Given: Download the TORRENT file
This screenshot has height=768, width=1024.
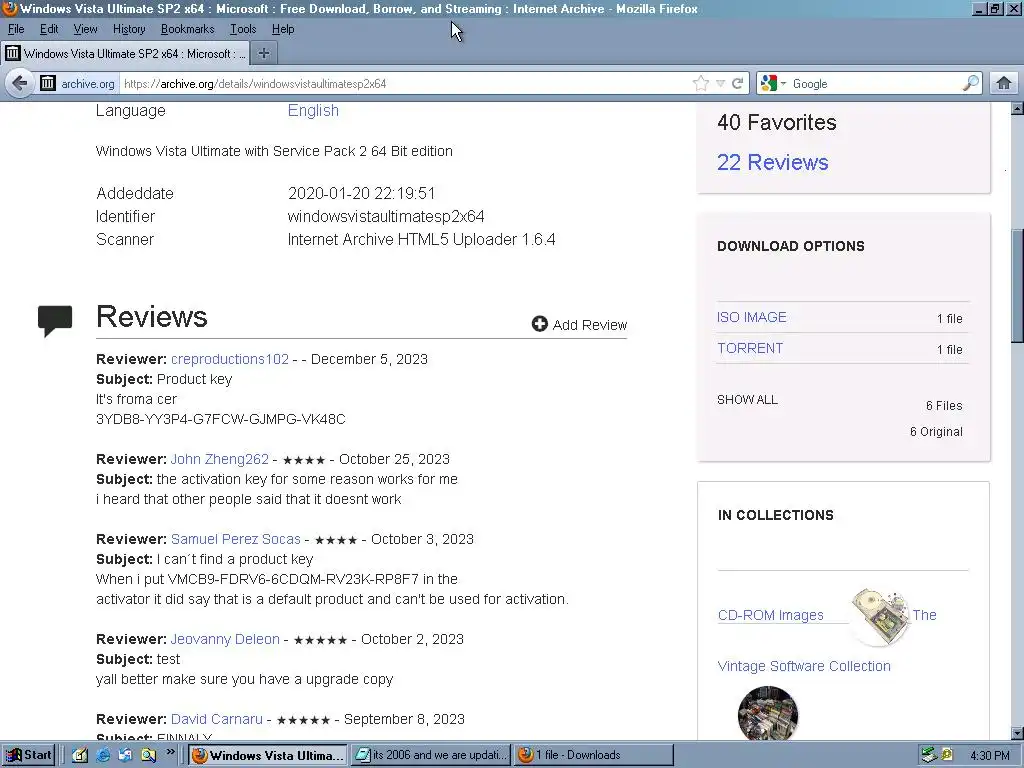Looking at the screenshot, I should click(x=750, y=348).
